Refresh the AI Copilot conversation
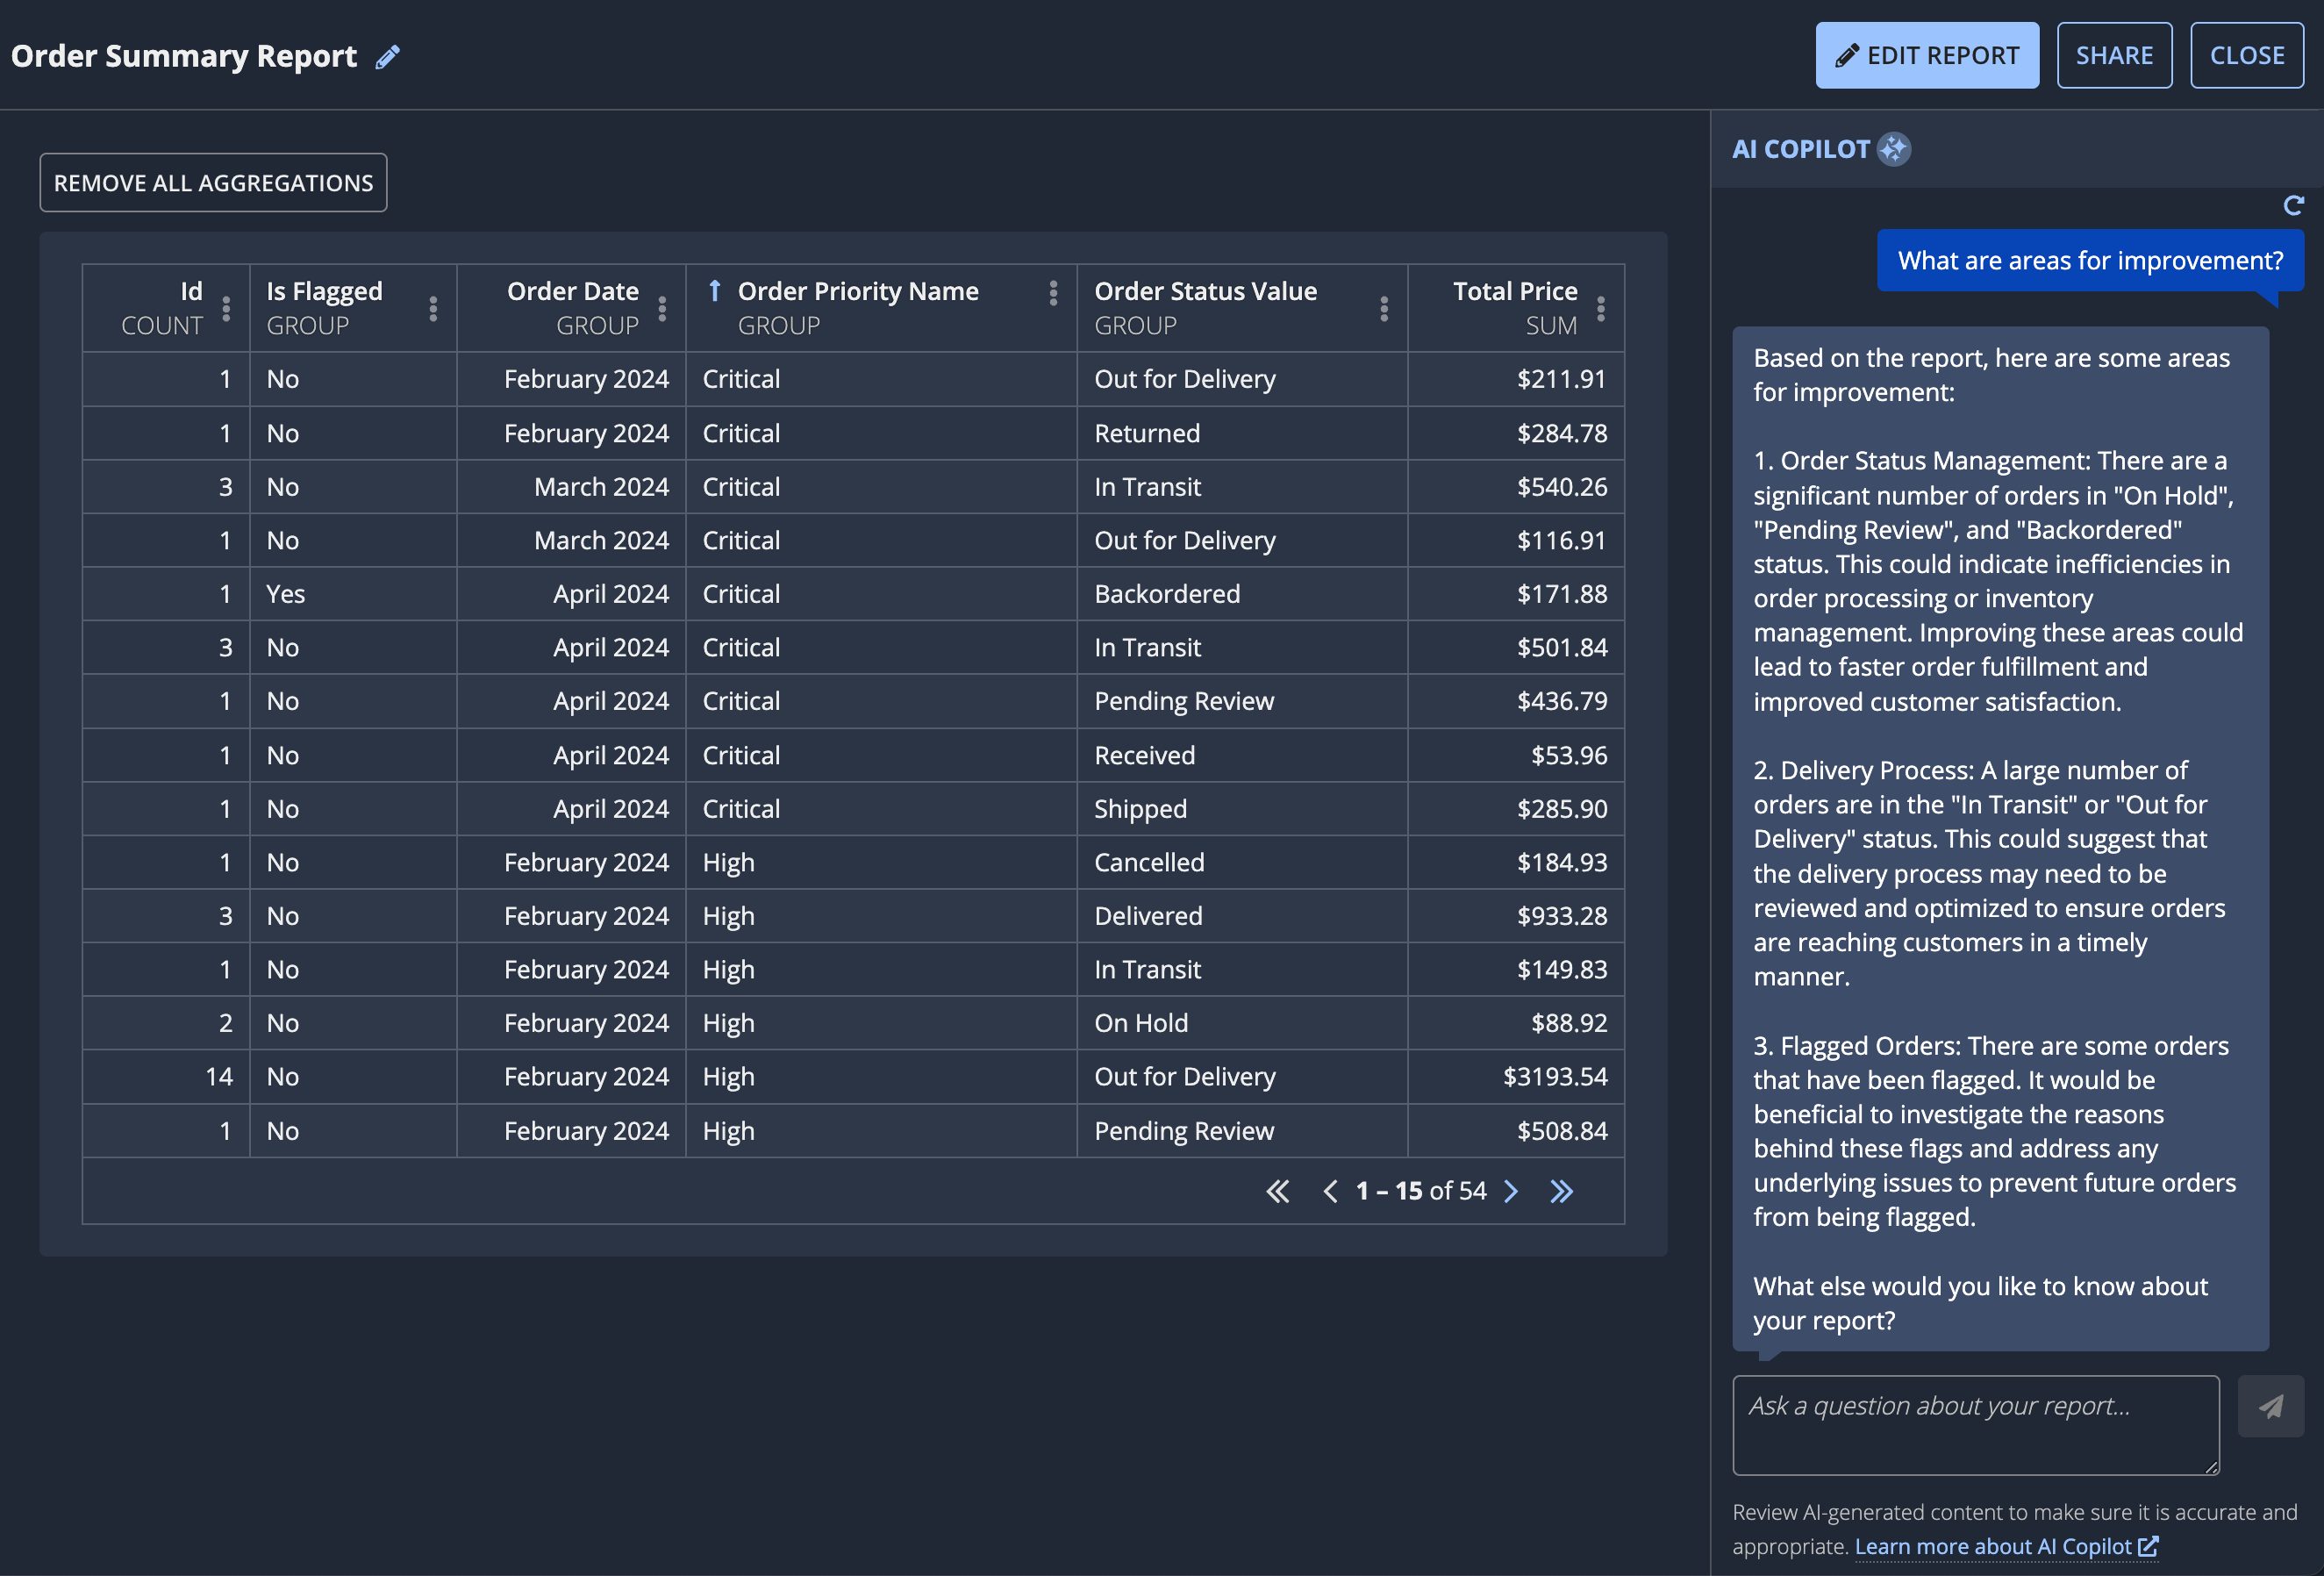Viewport: 2324px width, 1576px height. (2294, 205)
